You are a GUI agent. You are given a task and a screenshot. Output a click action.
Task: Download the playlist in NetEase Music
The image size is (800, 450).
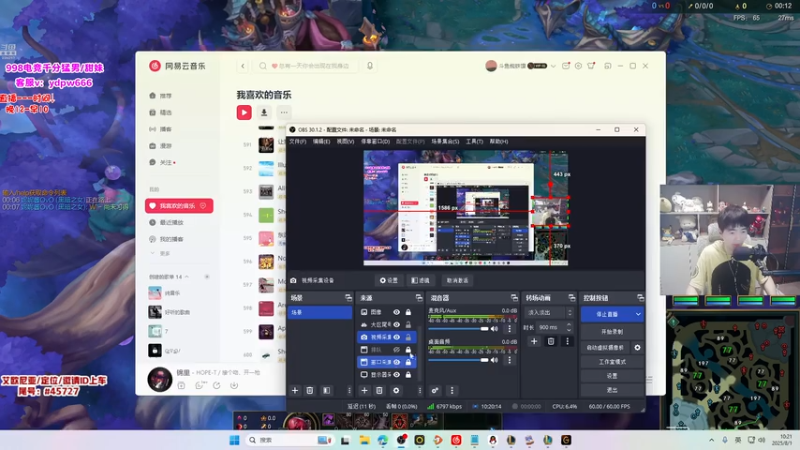pos(264,112)
